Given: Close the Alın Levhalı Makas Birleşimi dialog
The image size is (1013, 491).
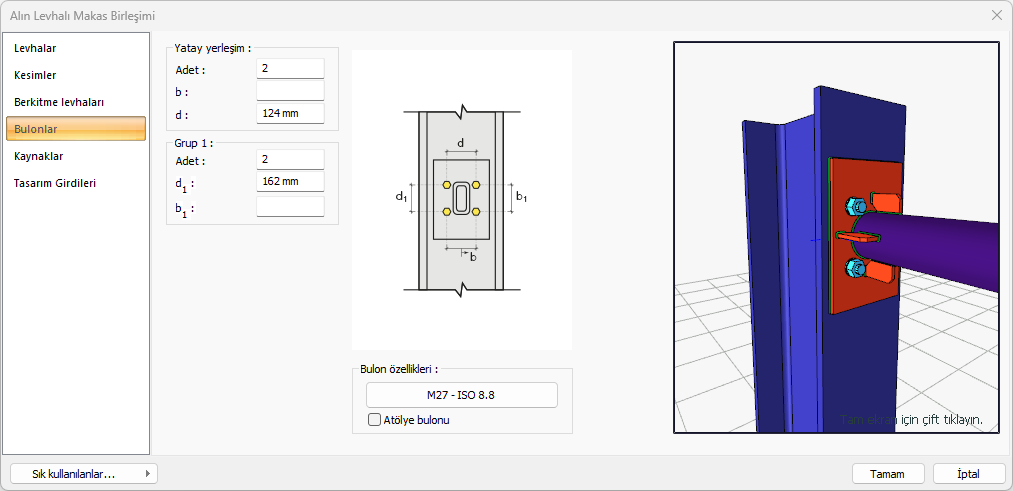Looking at the screenshot, I should (x=996, y=15).
